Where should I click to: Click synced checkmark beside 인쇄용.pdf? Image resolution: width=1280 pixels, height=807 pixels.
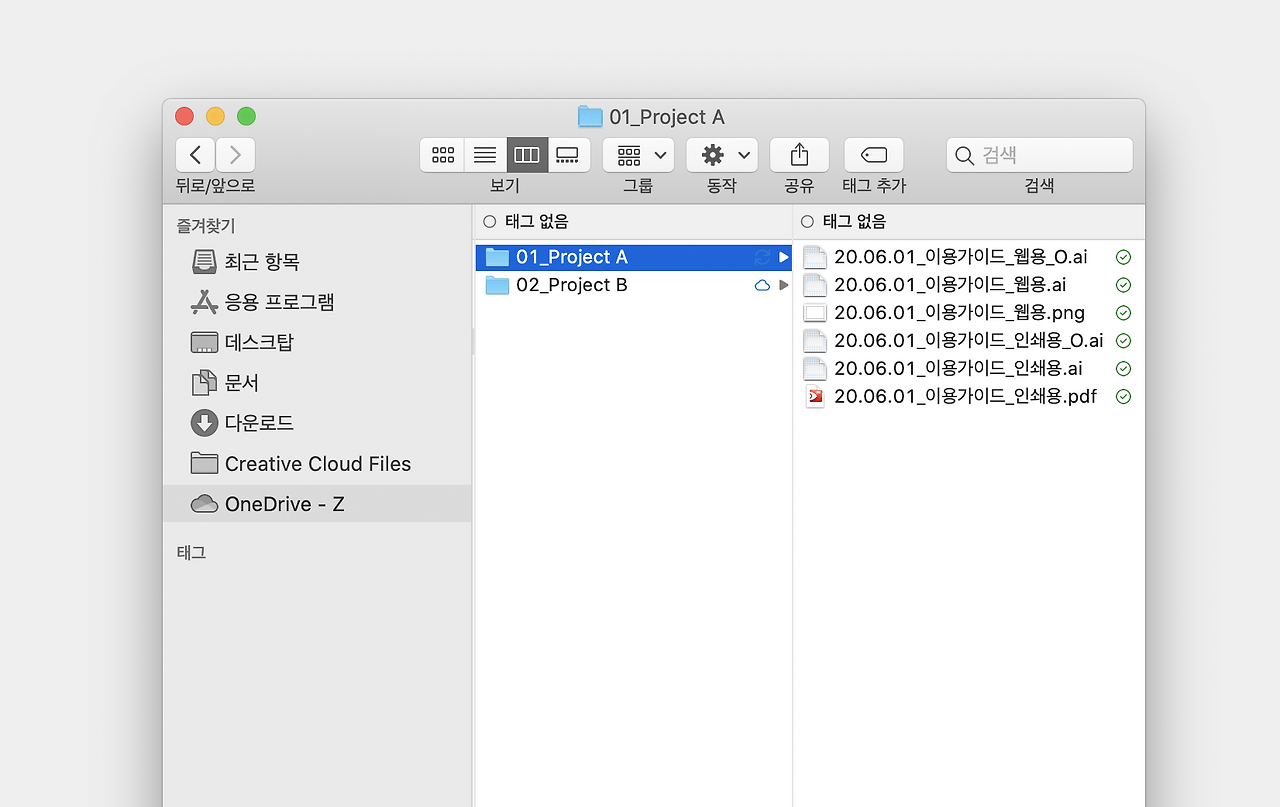click(x=1123, y=396)
